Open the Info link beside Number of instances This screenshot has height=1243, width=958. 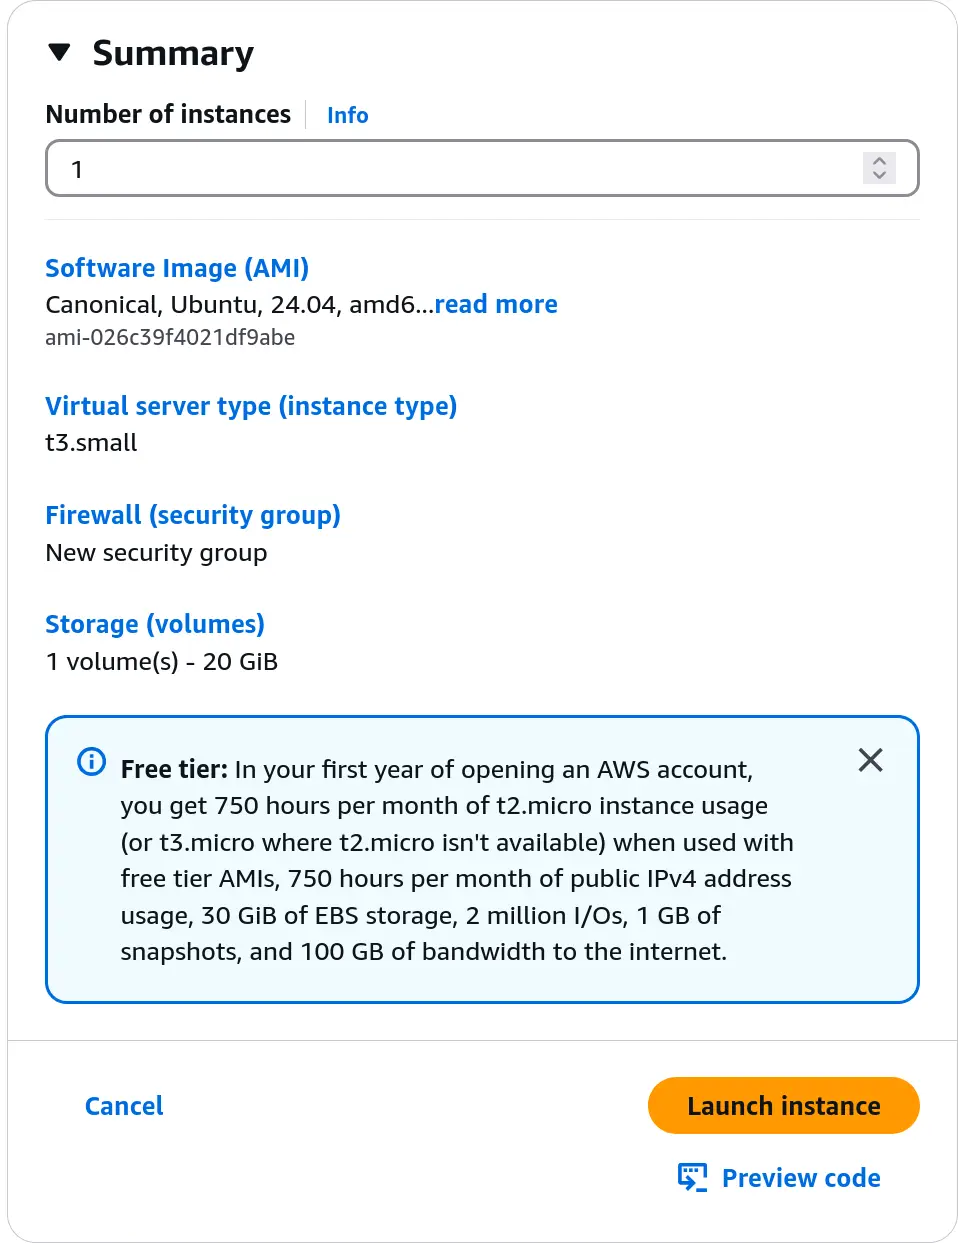347,115
